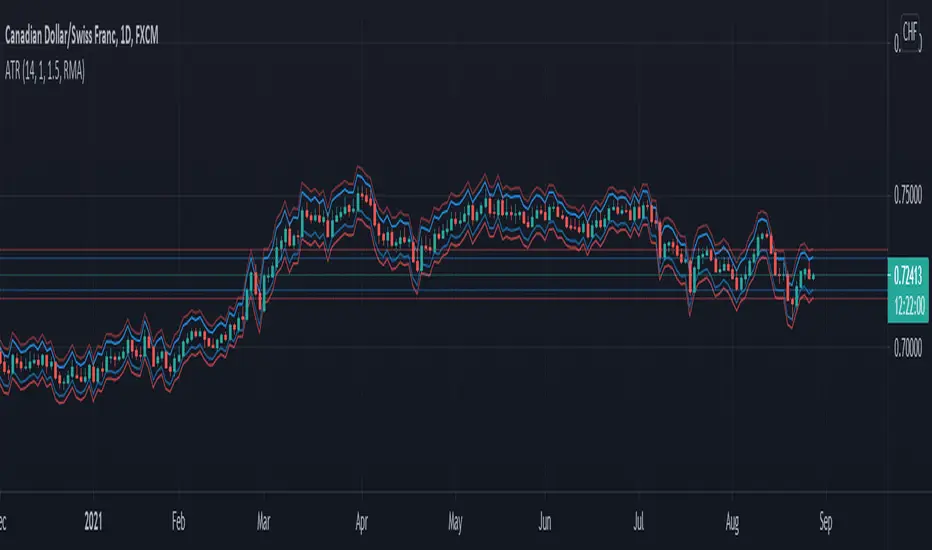Screen dimensions: 932x550
Task: Click the current price label 0.72413
Action: click(x=909, y=271)
